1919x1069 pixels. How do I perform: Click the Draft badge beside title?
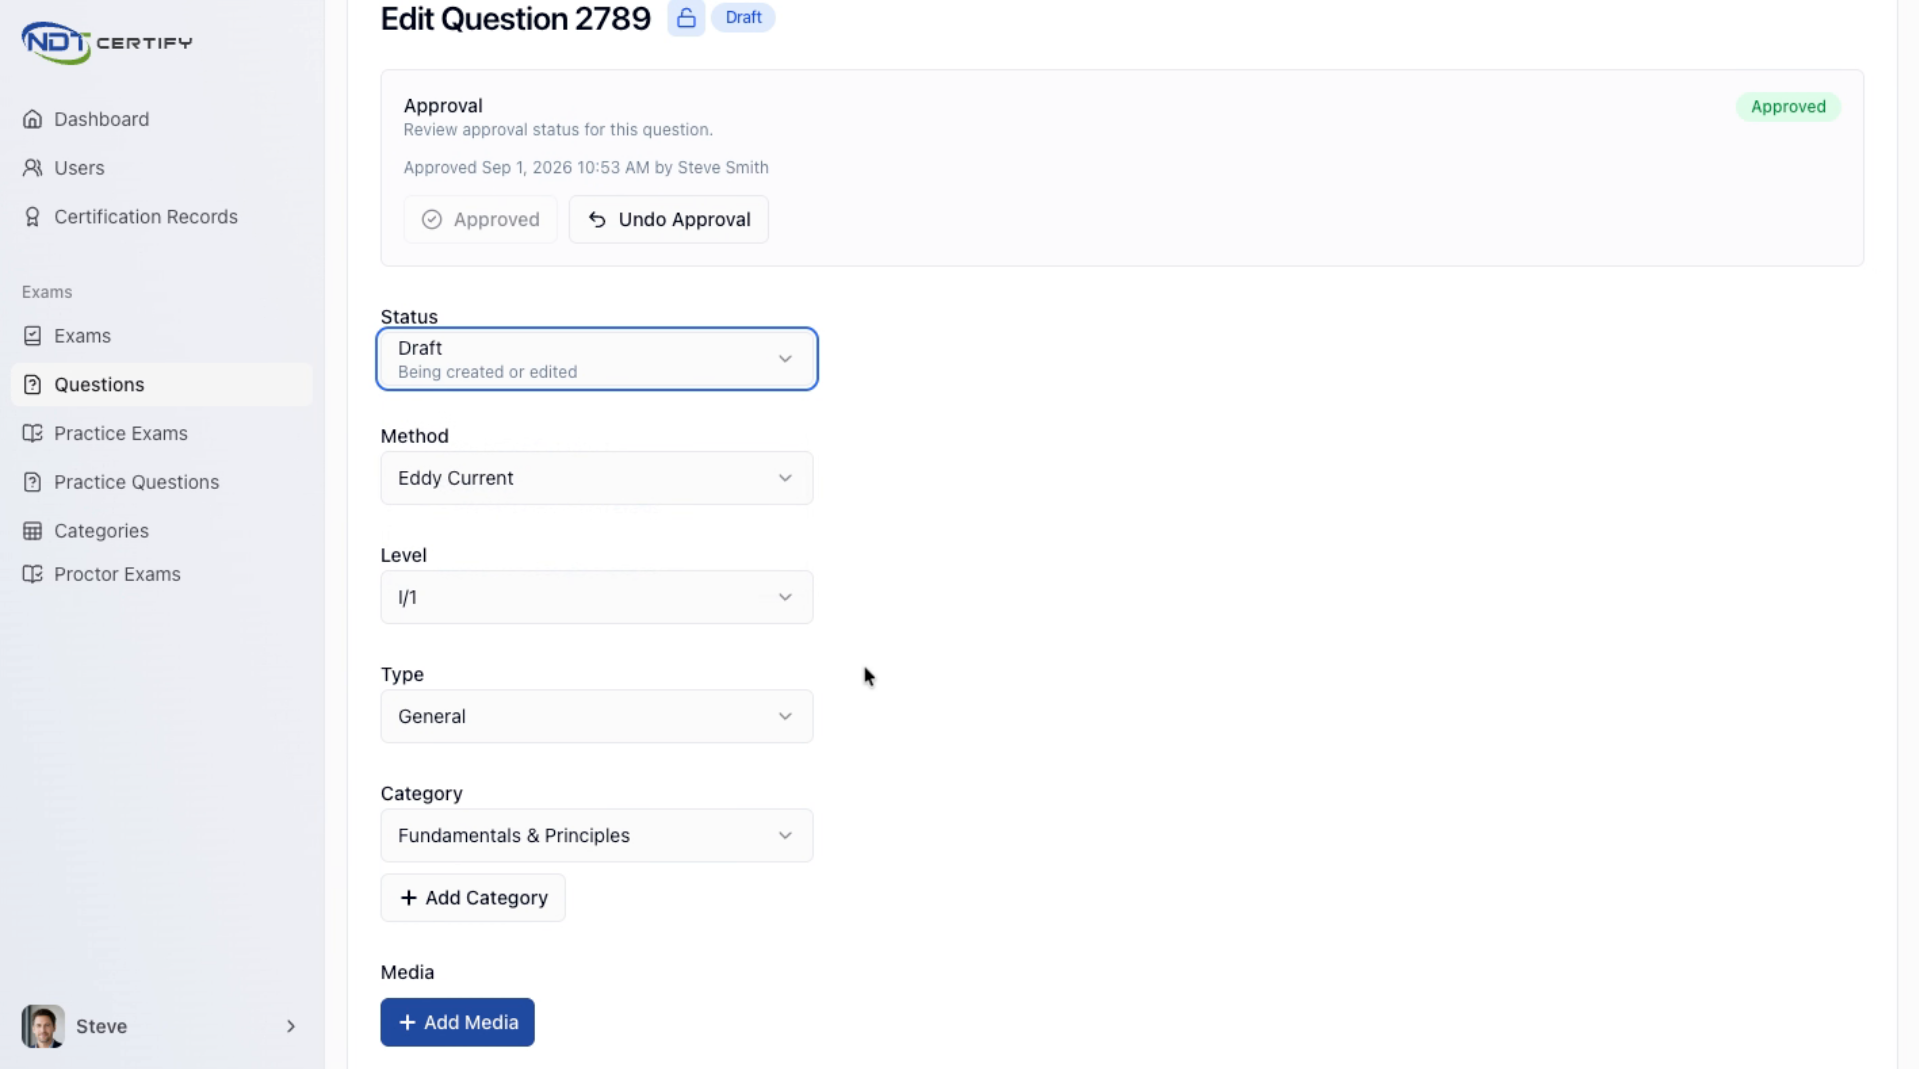(x=744, y=17)
